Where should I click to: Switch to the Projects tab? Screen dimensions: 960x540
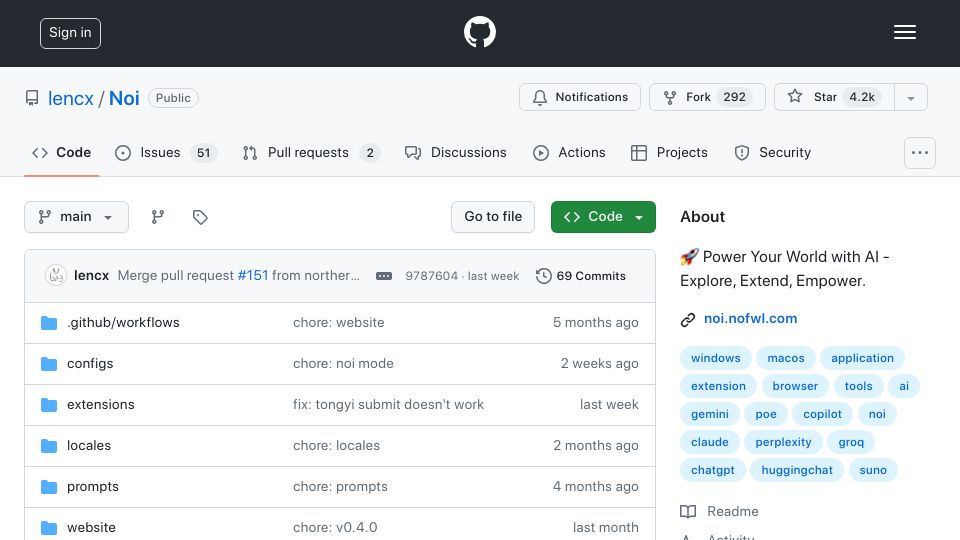coord(669,152)
